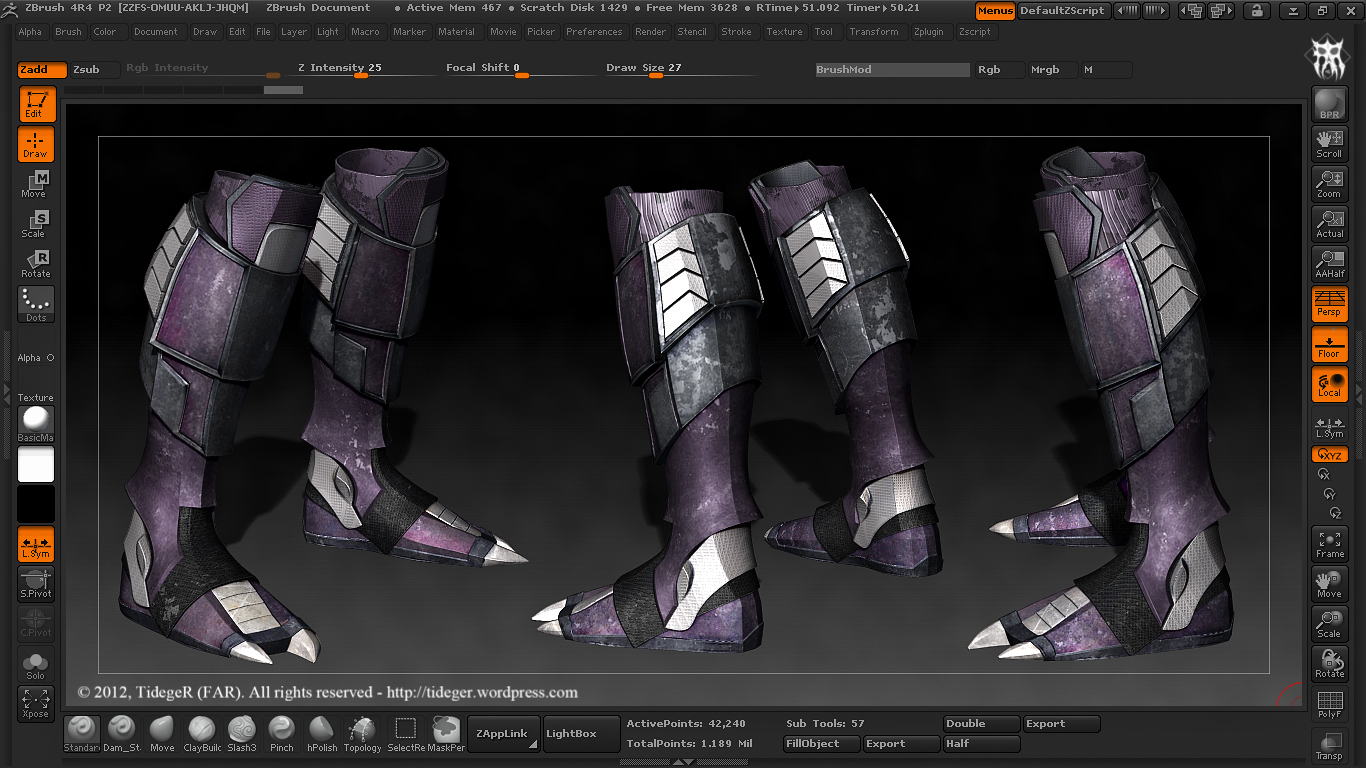Open the Preferences menu
Viewport: 1366px width, 768px height.
click(594, 32)
